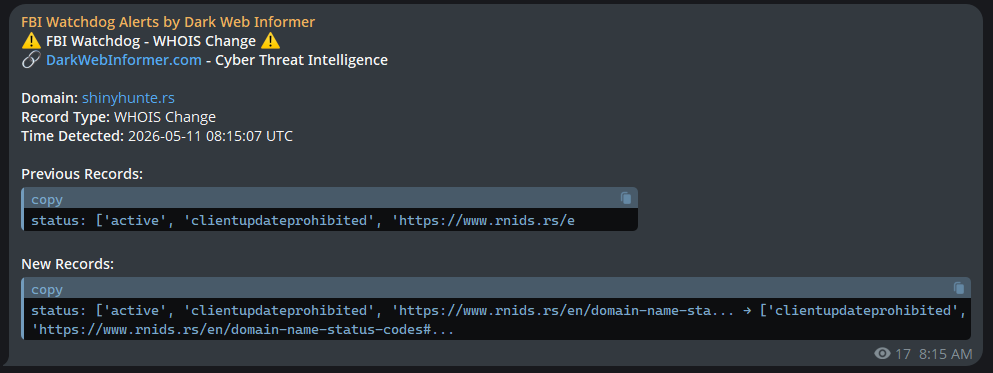Select the New Records first status line
Screen dimensions: 993x373
[499, 310]
